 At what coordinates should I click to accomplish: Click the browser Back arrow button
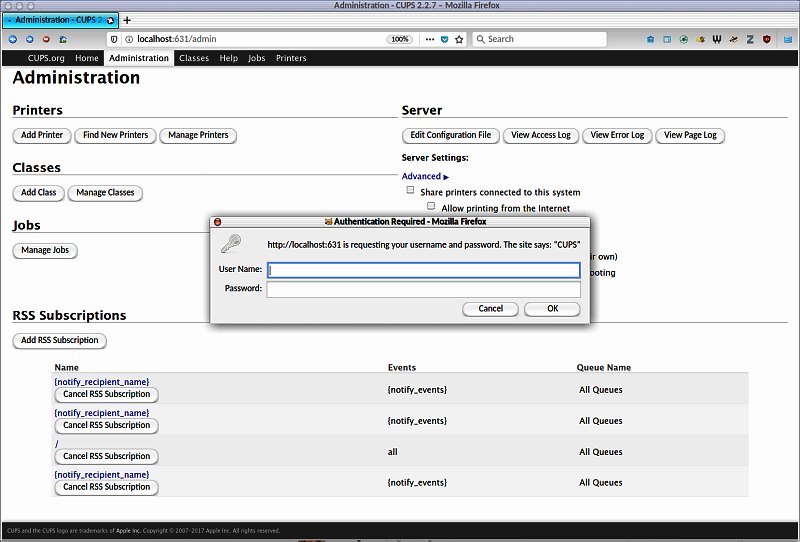[x=13, y=39]
